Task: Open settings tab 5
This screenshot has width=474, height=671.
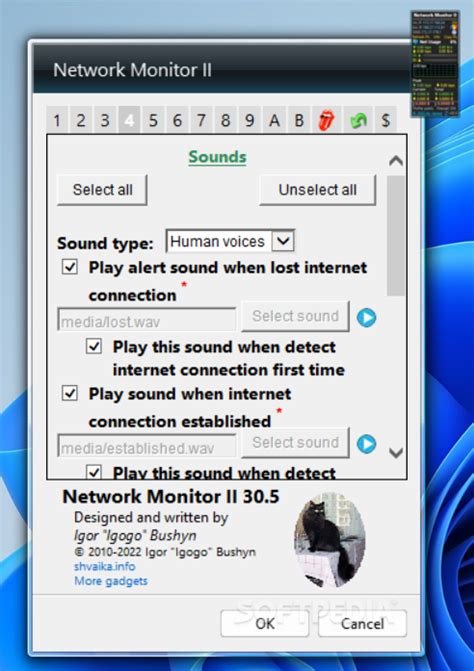Action: point(153,120)
